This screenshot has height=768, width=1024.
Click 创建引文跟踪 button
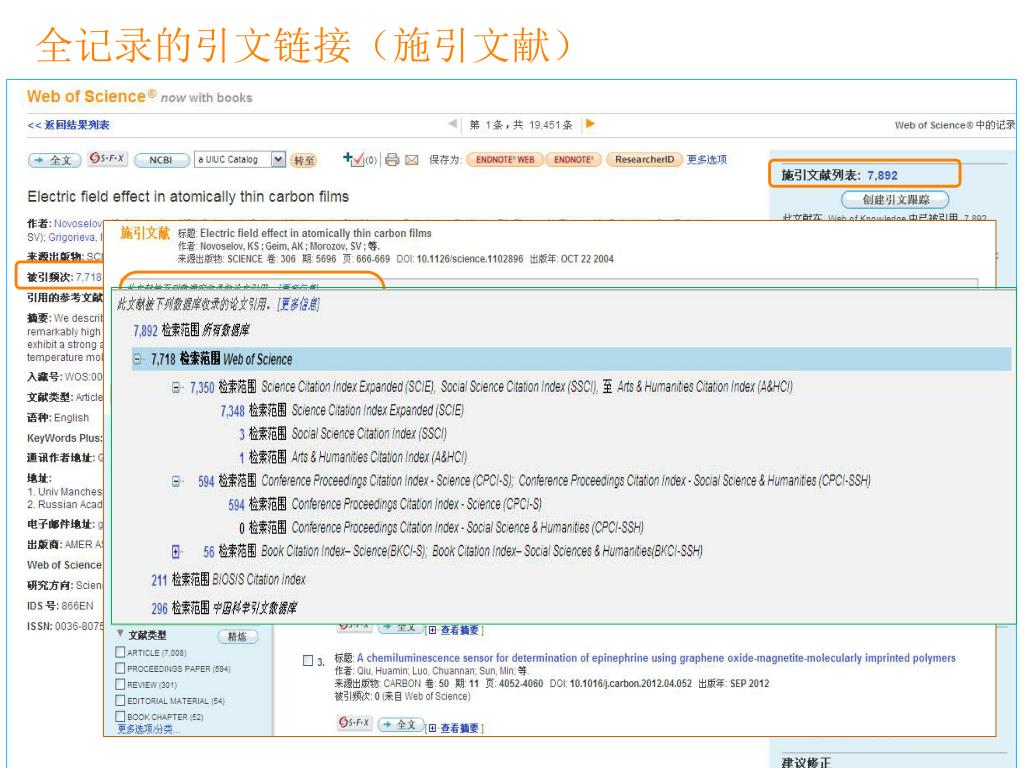(895, 199)
